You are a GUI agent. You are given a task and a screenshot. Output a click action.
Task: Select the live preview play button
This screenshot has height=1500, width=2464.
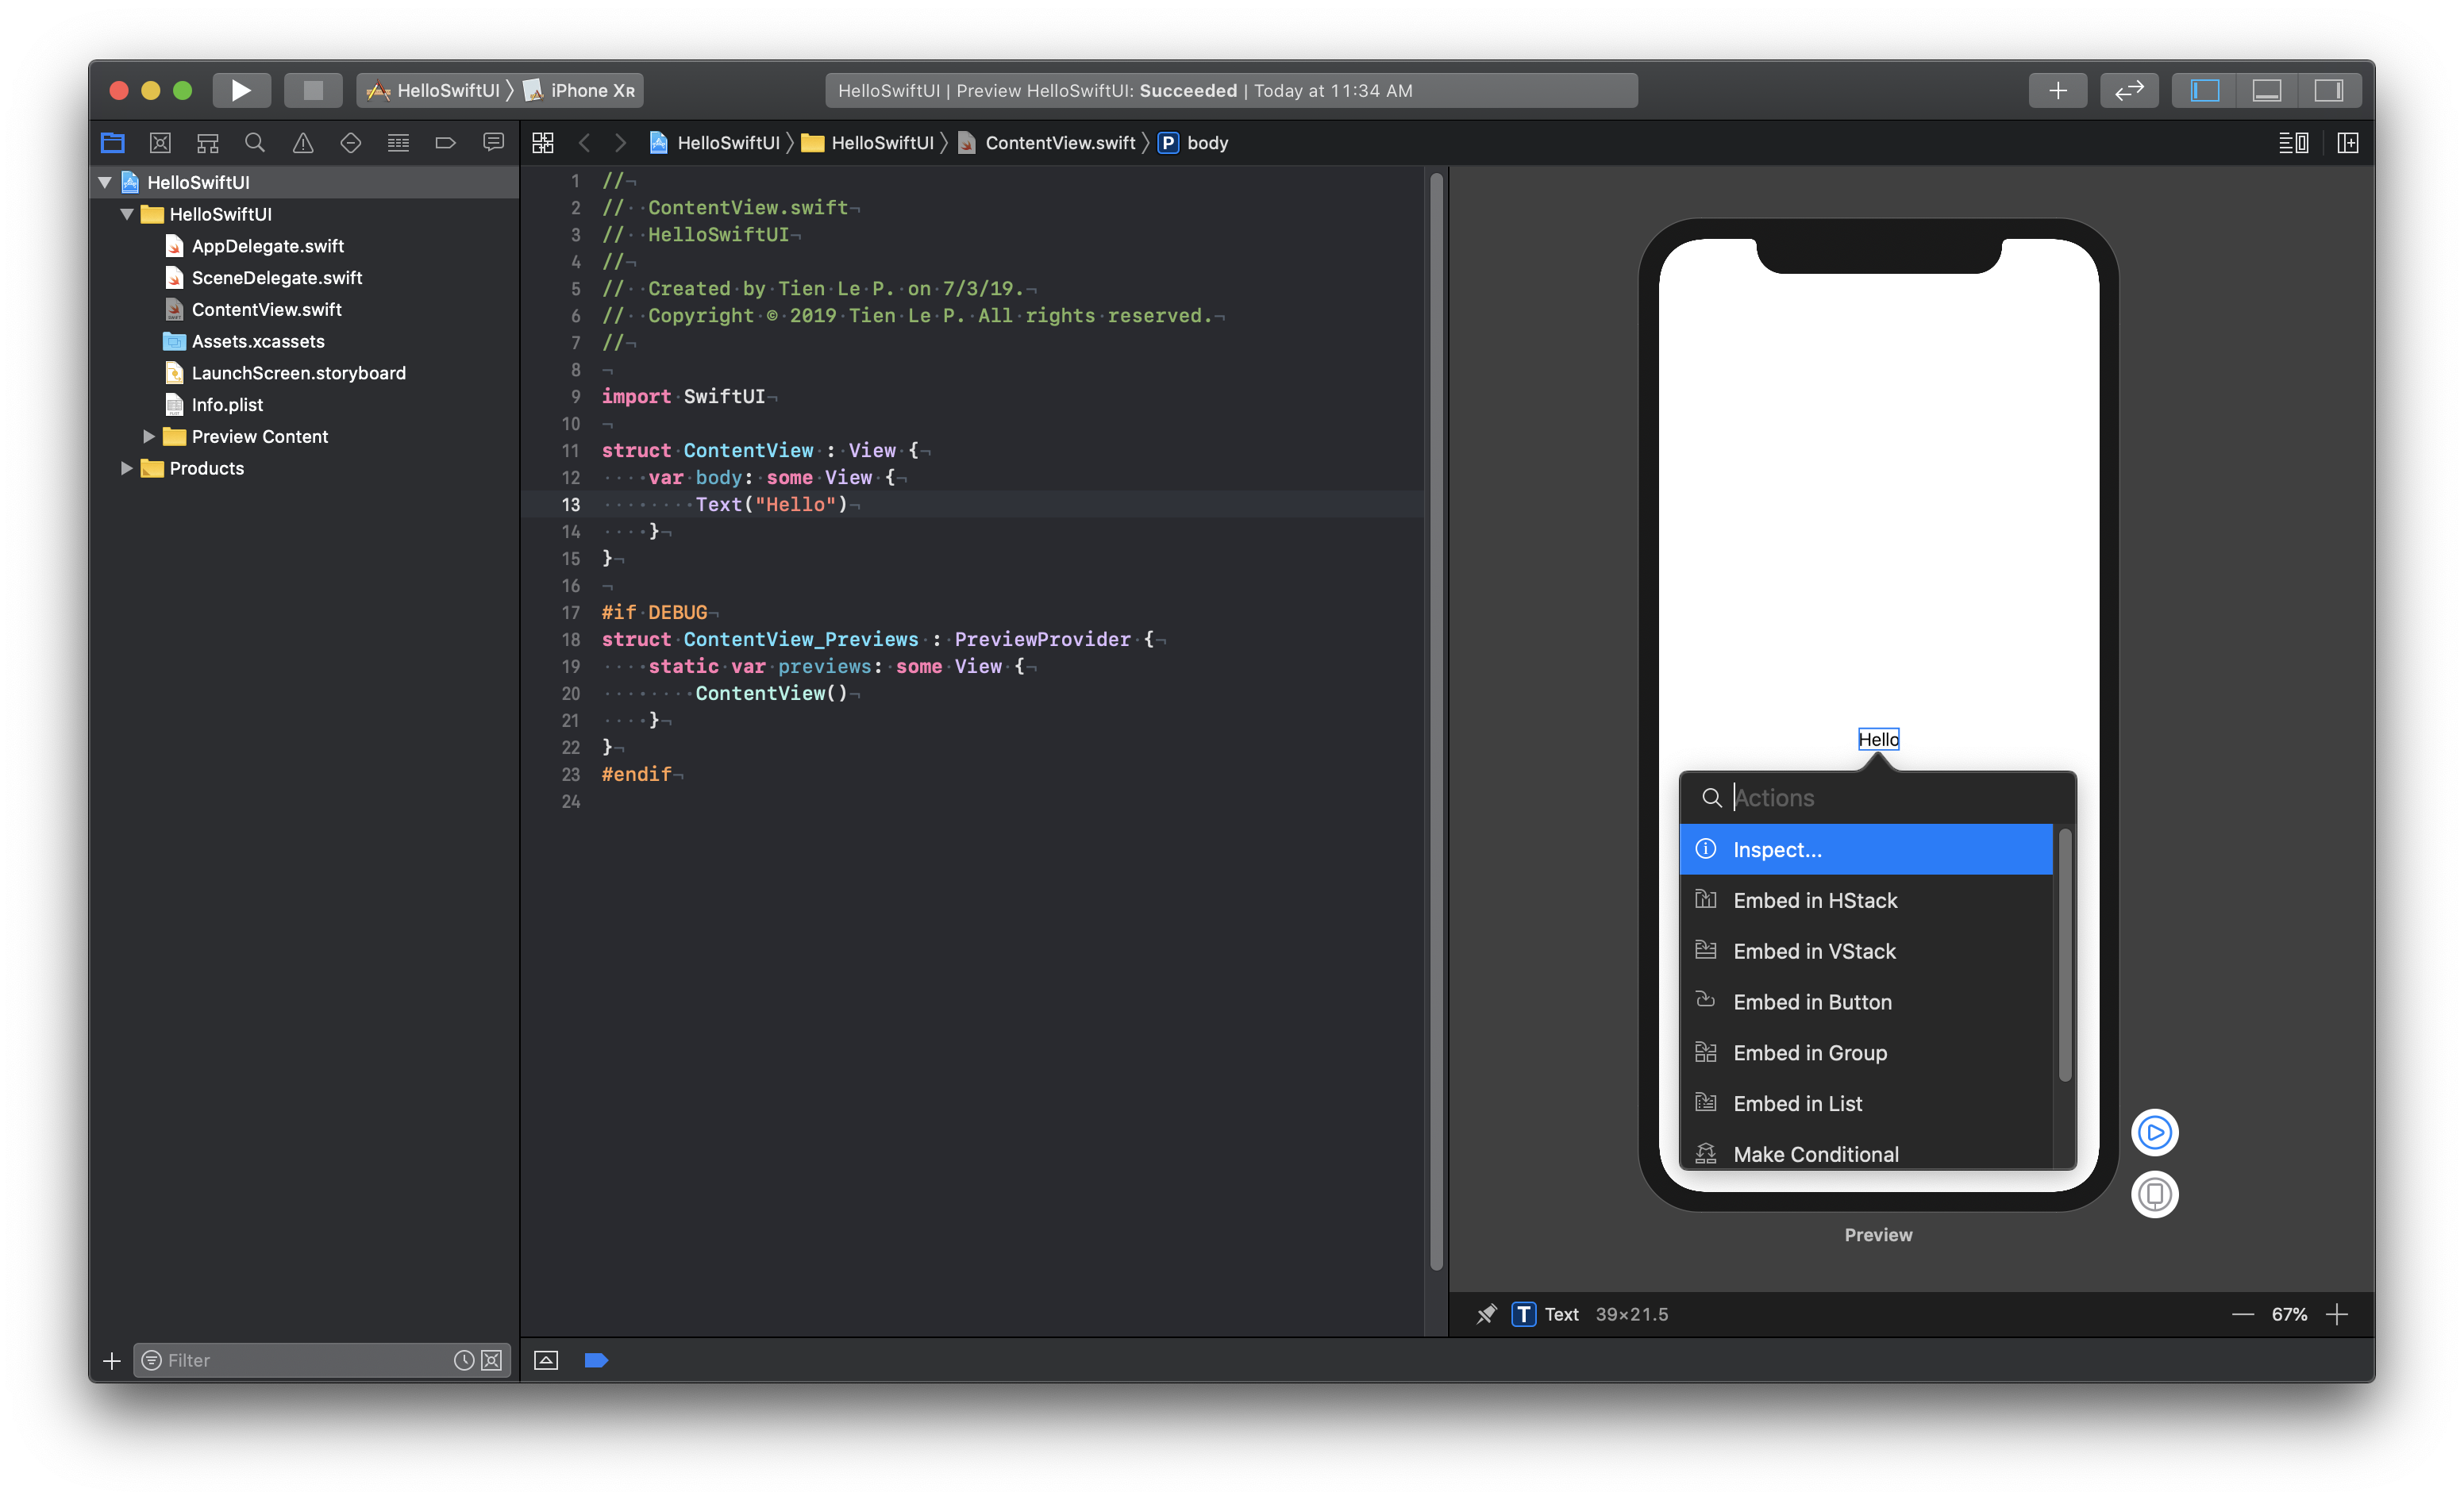(x=2156, y=1132)
